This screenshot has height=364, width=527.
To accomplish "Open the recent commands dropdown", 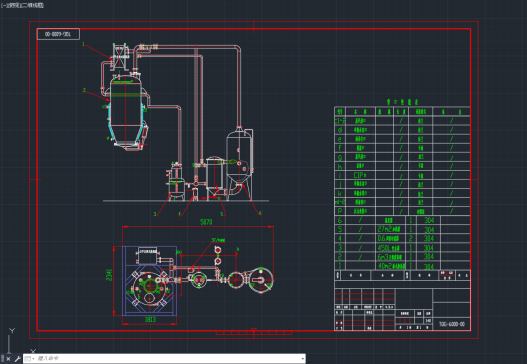I will pyautogui.click(x=29, y=359).
